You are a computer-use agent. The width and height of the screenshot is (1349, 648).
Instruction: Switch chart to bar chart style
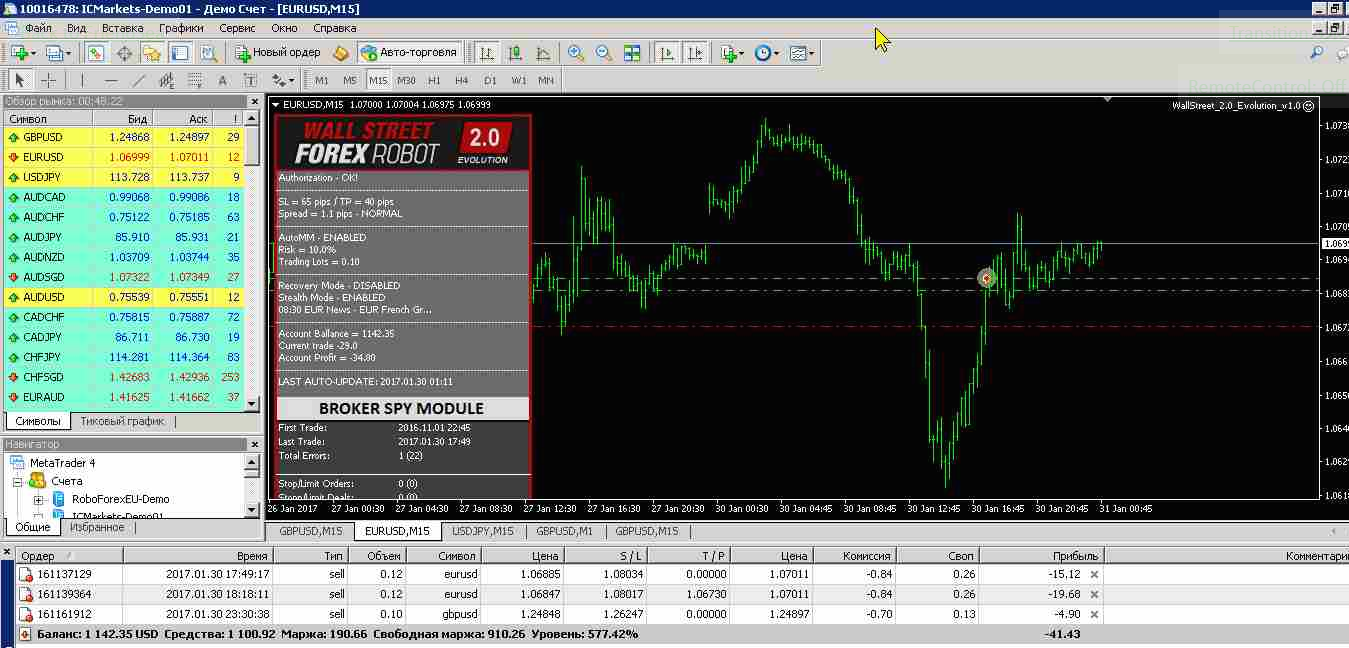487,53
